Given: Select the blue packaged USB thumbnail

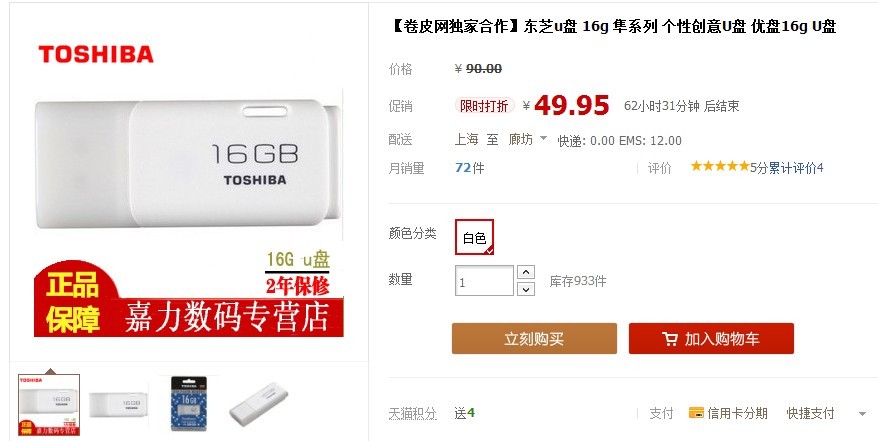Looking at the screenshot, I should tap(189, 404).
